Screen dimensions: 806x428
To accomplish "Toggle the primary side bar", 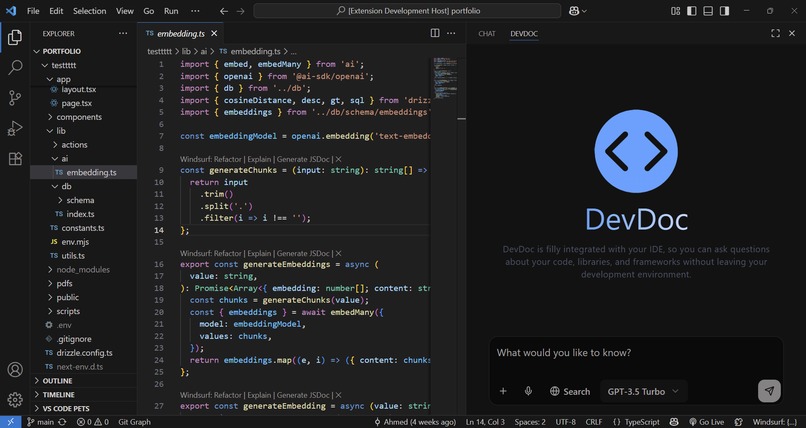I will point(692,11).
